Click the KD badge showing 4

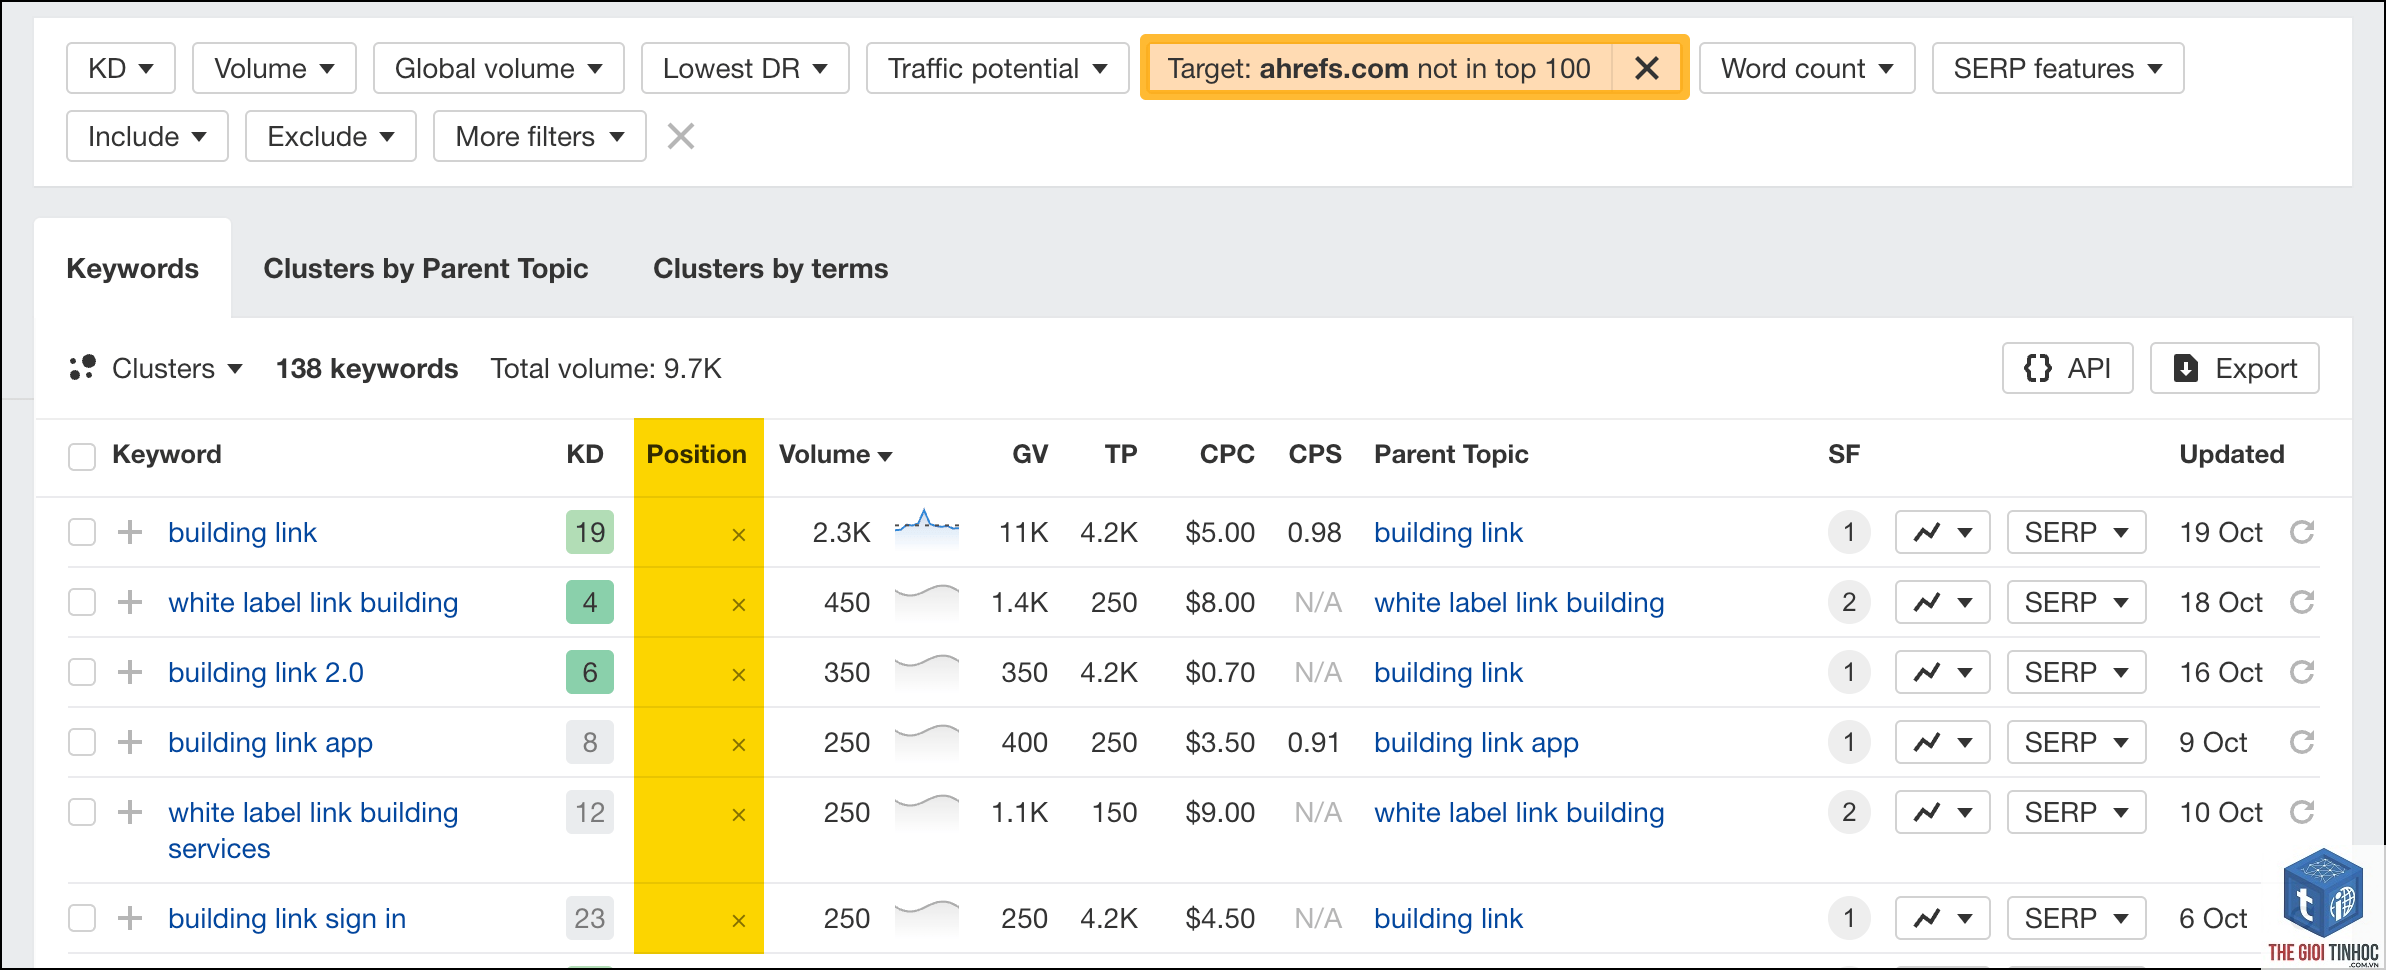click(x=590, y=602)
